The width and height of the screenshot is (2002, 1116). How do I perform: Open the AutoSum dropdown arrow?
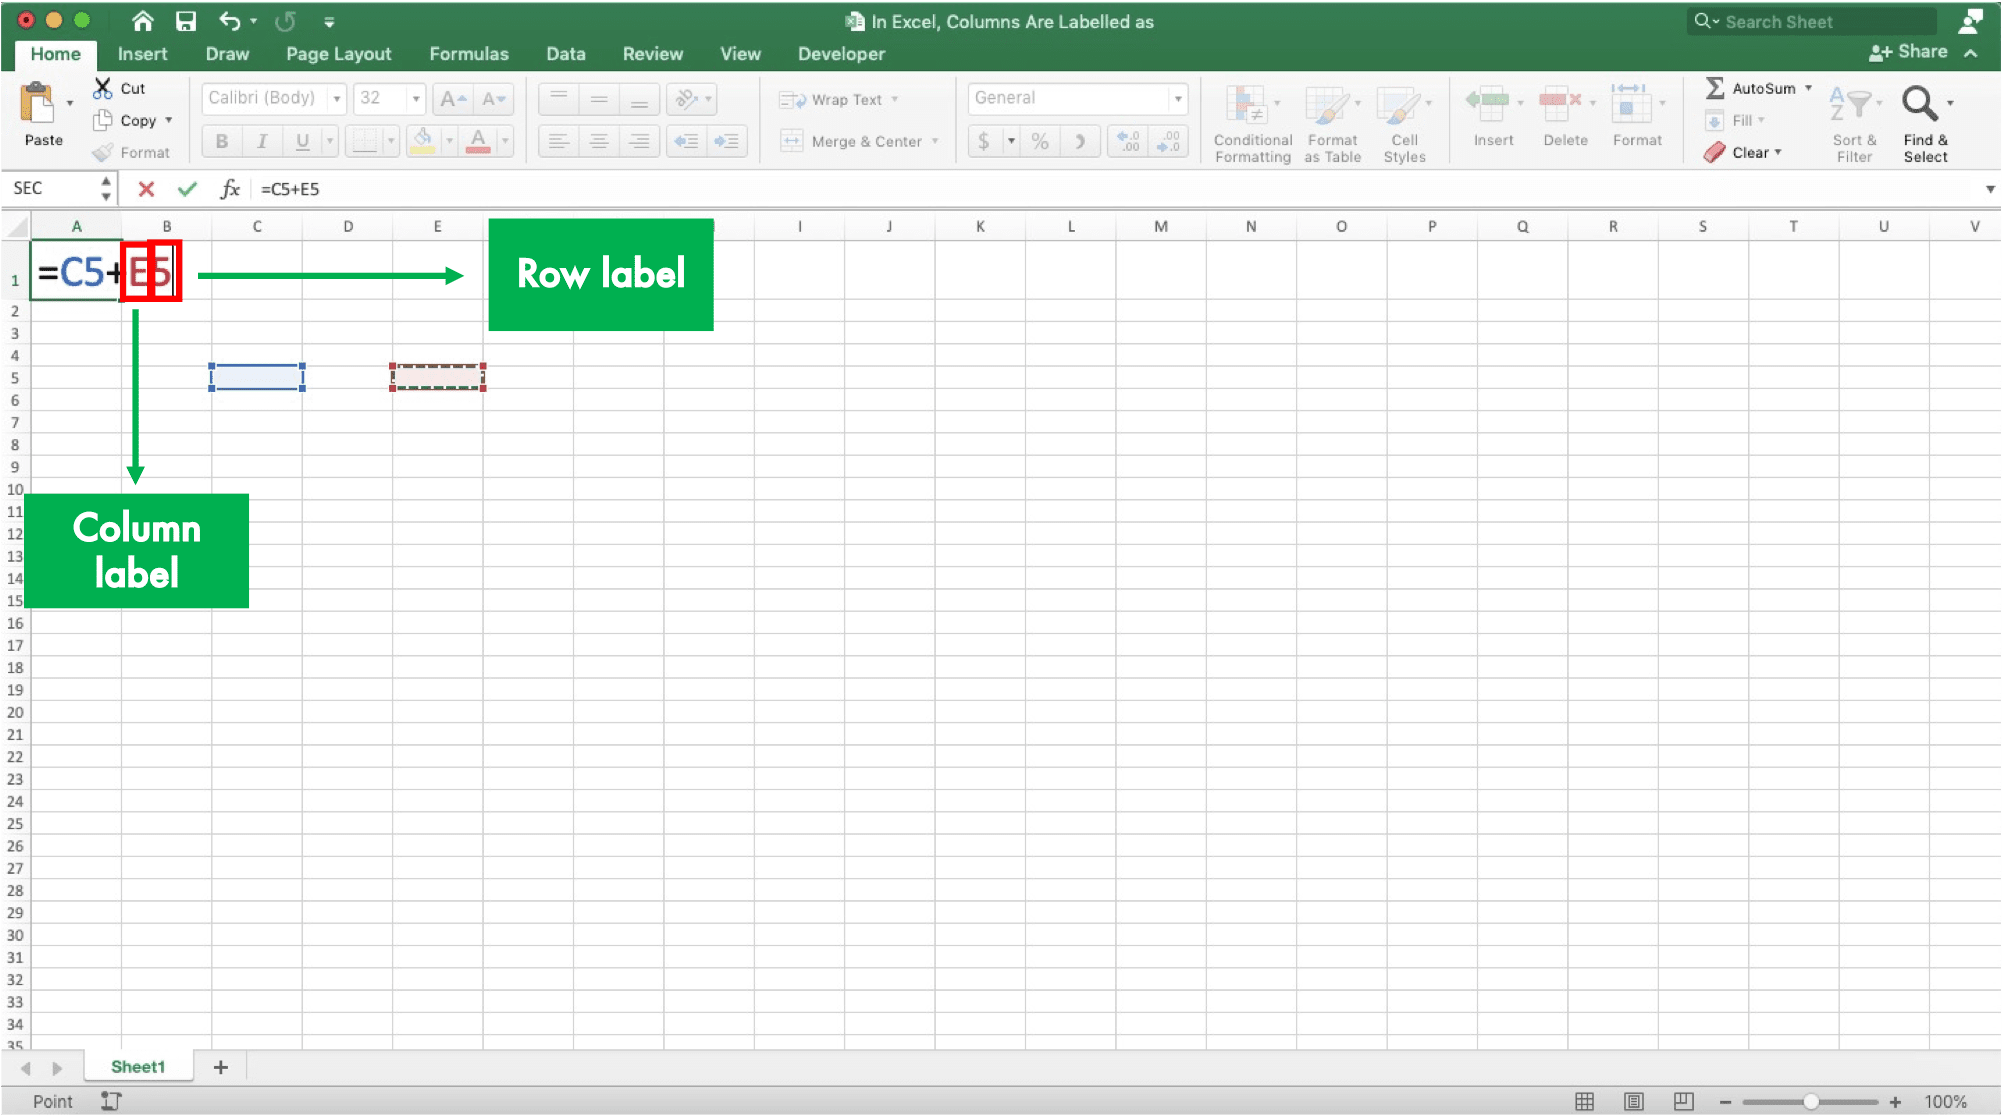click(x=1808, y=88)
